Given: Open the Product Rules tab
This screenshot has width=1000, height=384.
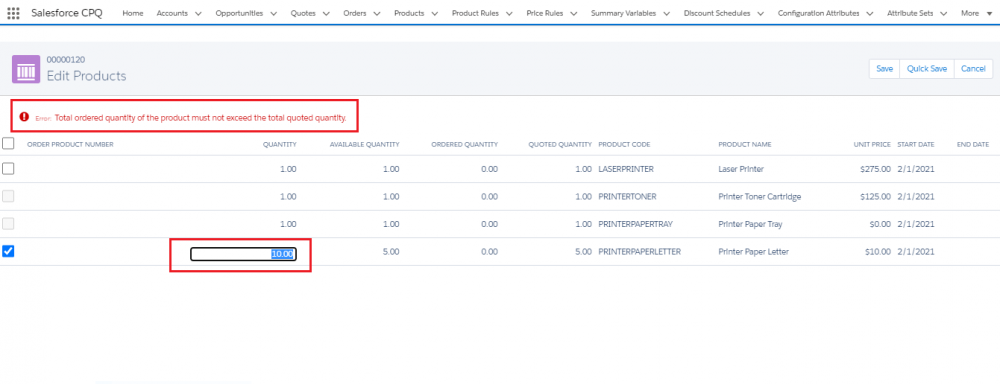Looking at the screenshot, I should coord(474,13).
